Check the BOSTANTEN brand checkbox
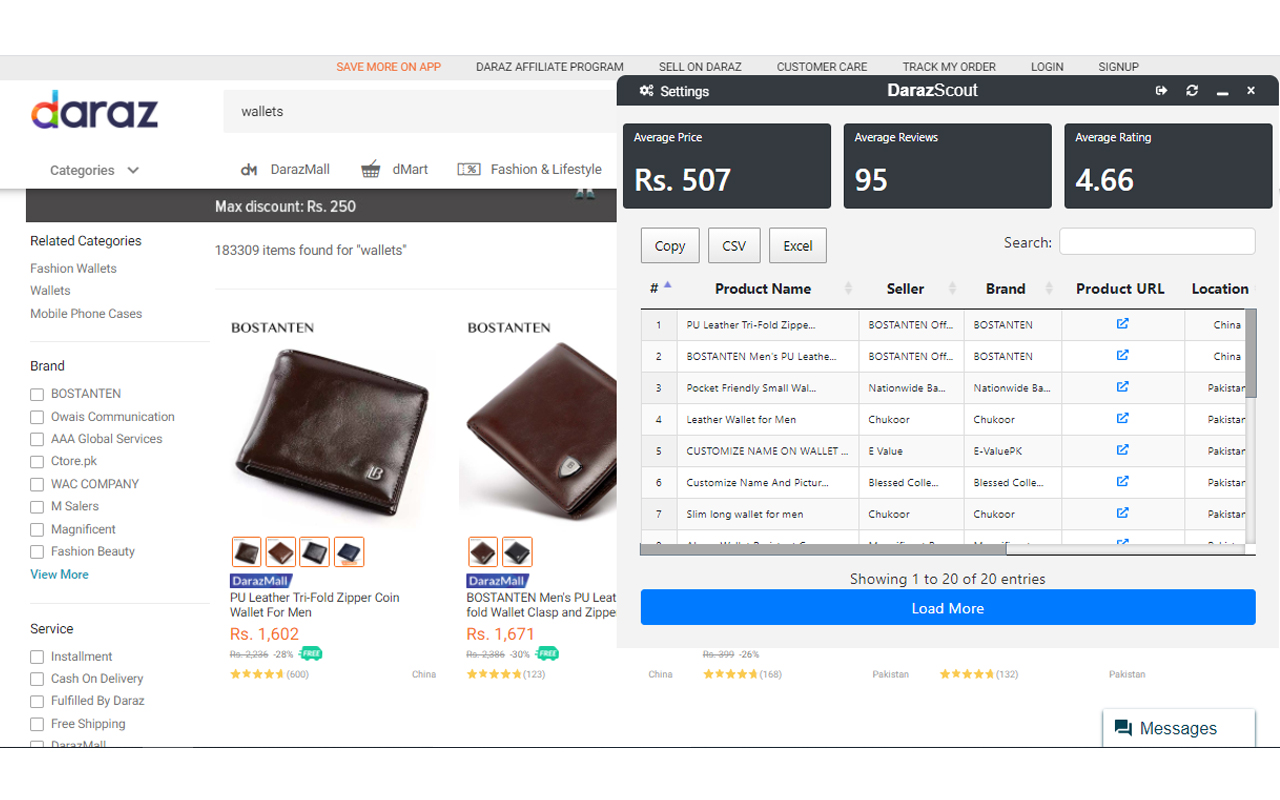 [x=37, y=394]
